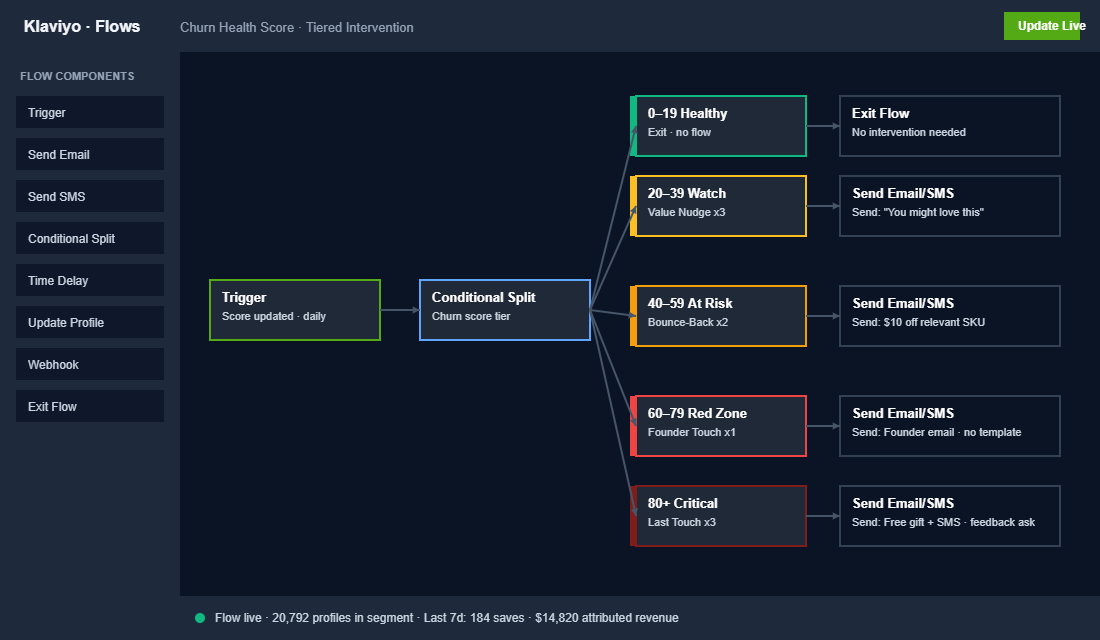Select the Conditional Split sidebar component
This screenshot has height=640, width=1100.
tap(90, 239)
